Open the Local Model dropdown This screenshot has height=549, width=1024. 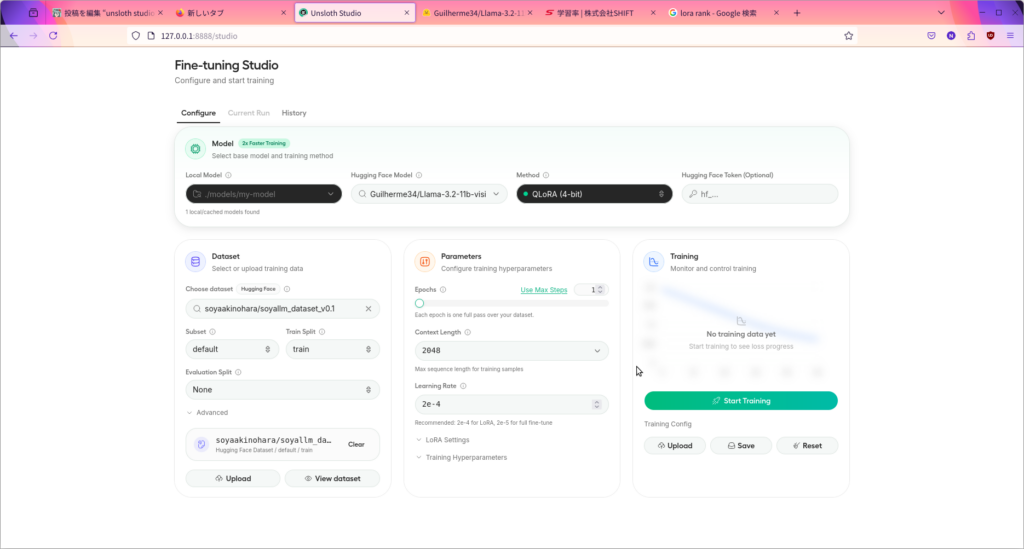[264, 194]
